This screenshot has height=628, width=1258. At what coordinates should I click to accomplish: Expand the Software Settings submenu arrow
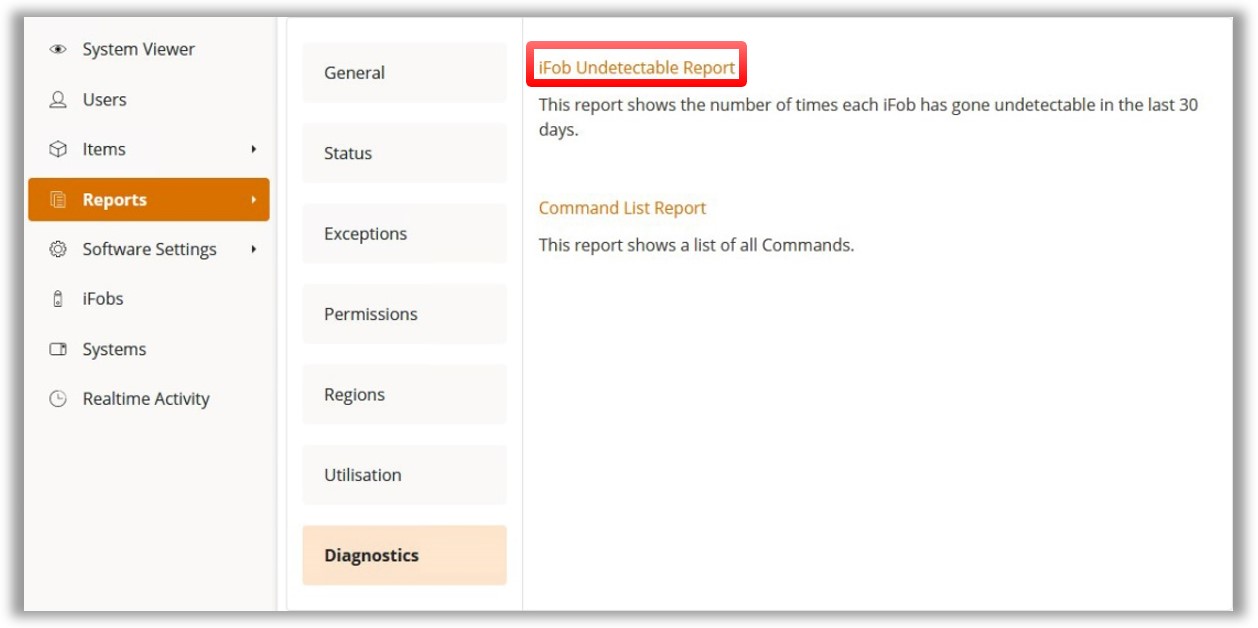(254, 249)
